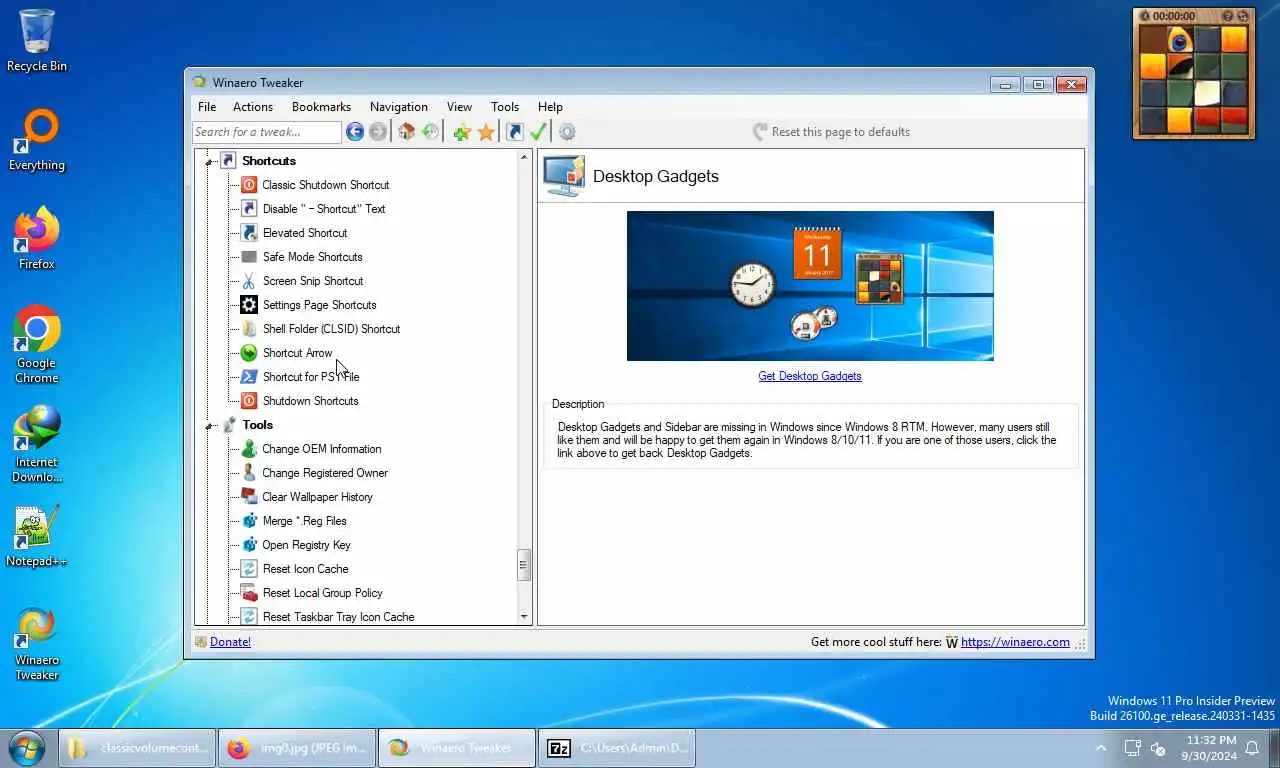Open the Help menu
1280x768 pixels.
550,107
